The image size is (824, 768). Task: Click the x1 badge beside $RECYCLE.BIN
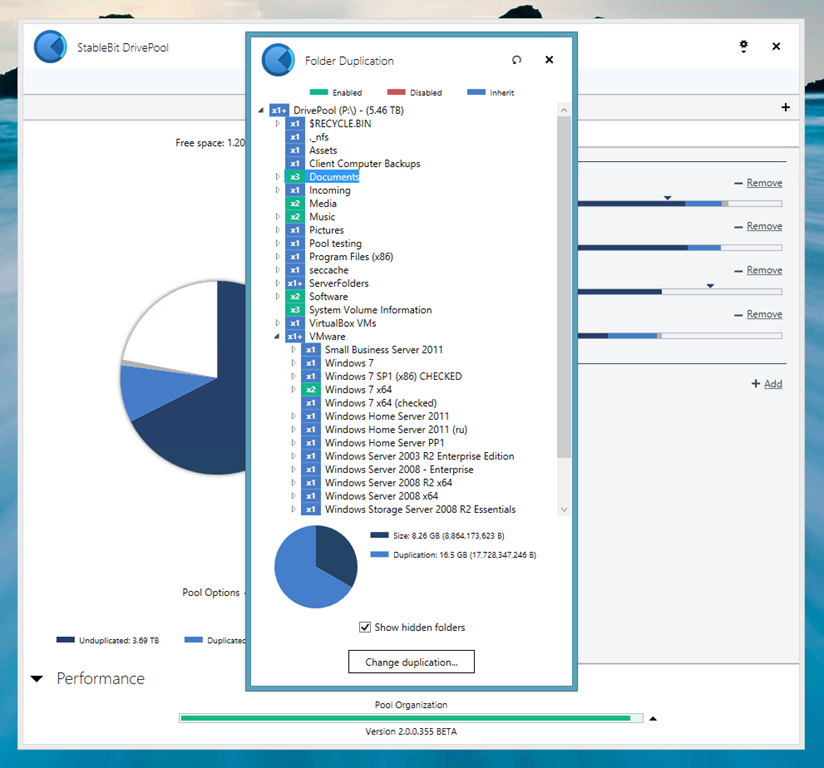click(x=295, y=124)
